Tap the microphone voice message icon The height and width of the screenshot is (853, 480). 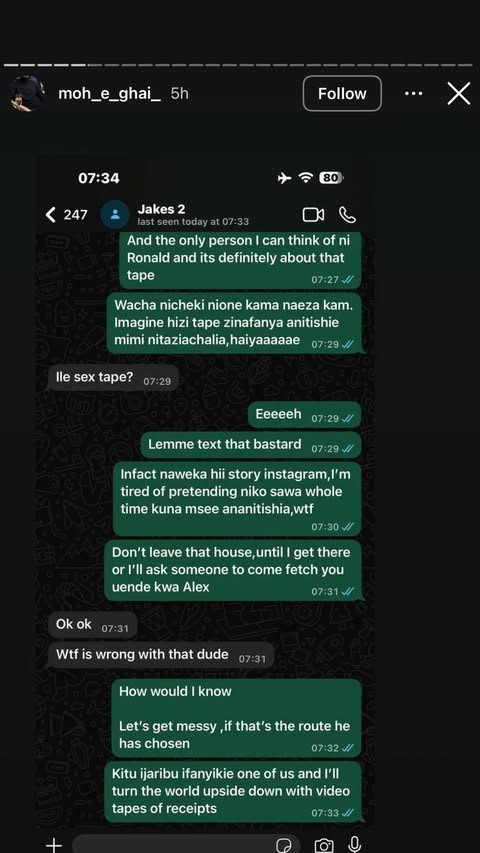(355, 845)
